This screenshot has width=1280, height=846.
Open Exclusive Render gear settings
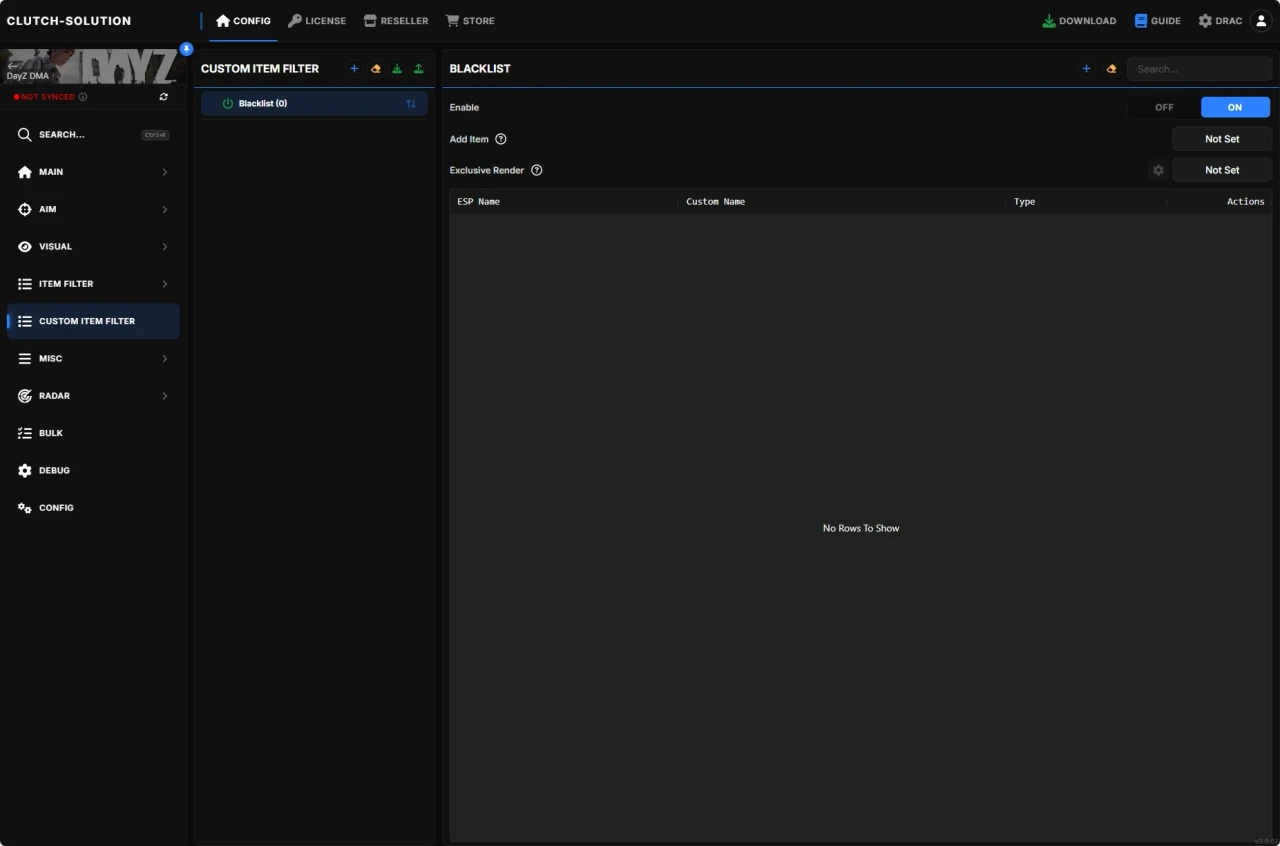tap(1158, 170)
